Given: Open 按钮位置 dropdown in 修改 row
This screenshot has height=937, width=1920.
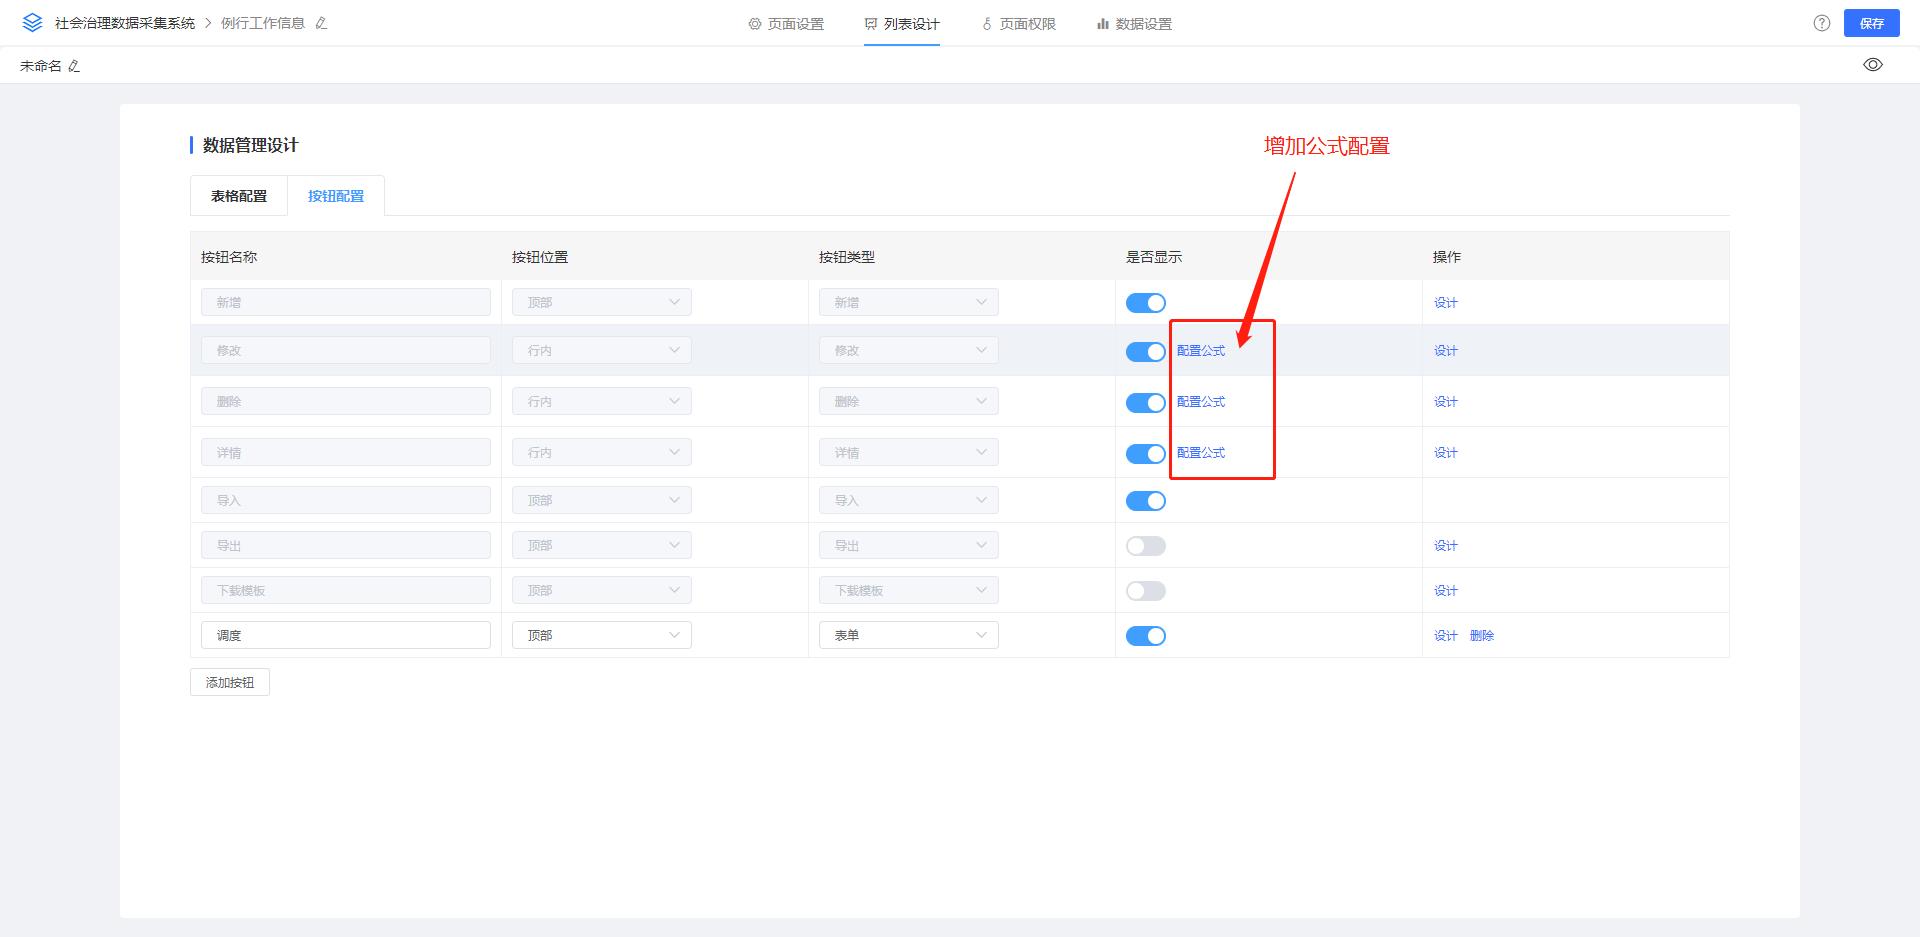Looking at the screenshot, I should (x=602, y=350).
